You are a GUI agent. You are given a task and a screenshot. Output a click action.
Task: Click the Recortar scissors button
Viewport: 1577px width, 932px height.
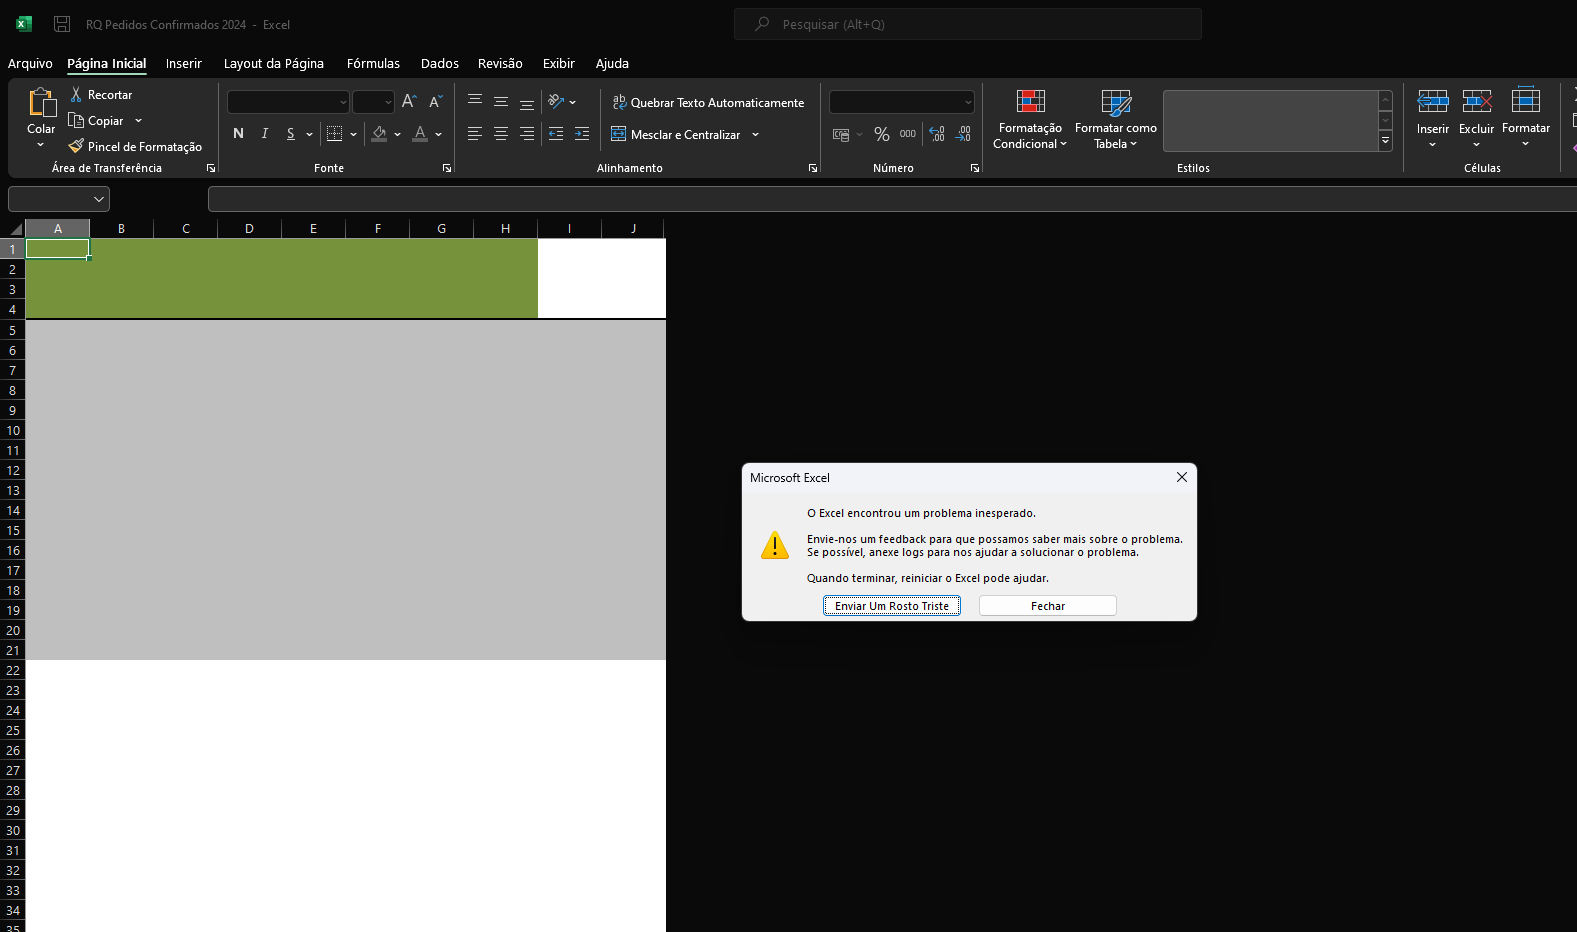(101, 94)
